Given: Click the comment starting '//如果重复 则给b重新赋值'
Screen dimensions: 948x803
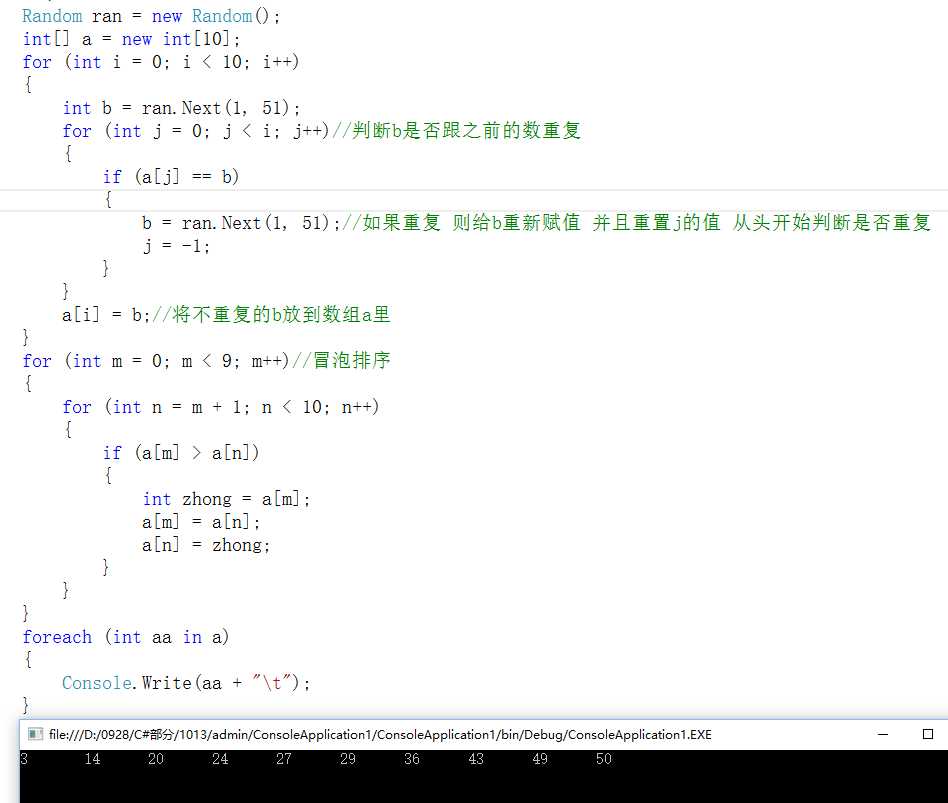Looking at the screenshot, I should point(636,223).
